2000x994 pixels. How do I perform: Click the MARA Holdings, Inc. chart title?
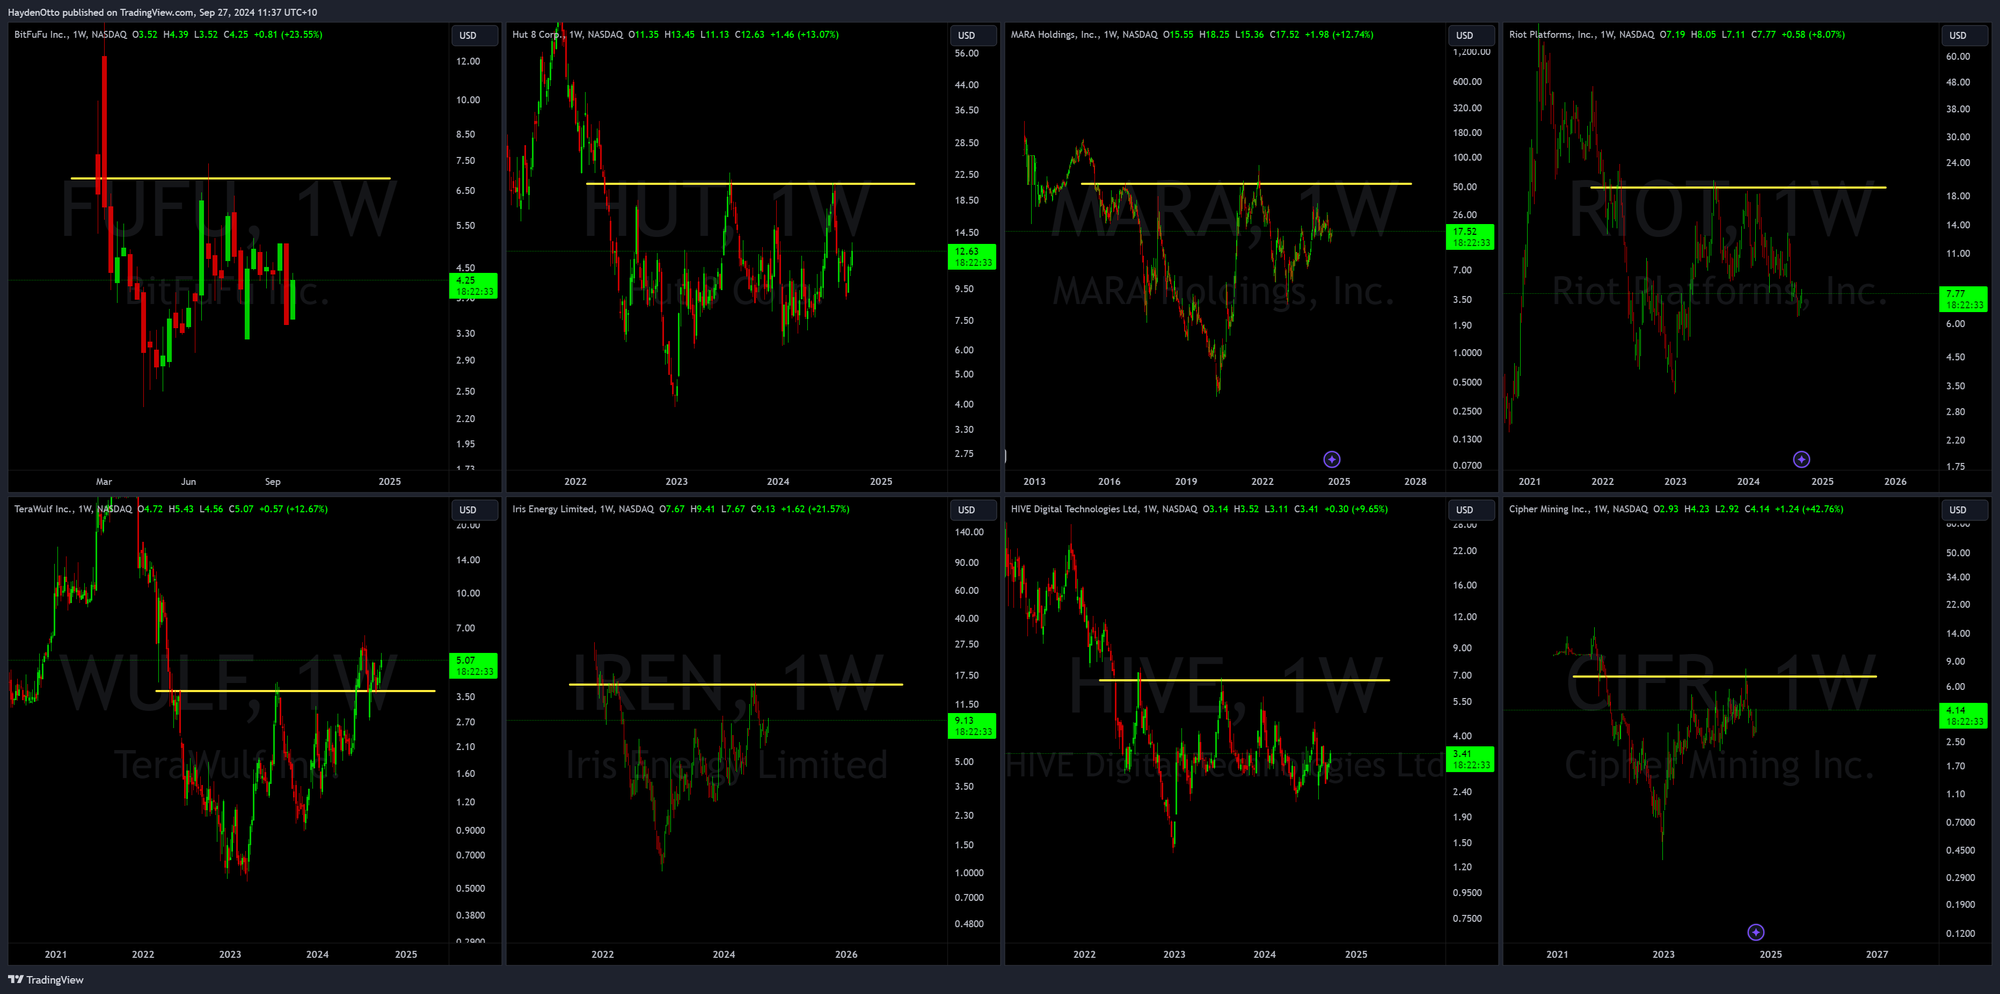click(x=1053, y=35)
